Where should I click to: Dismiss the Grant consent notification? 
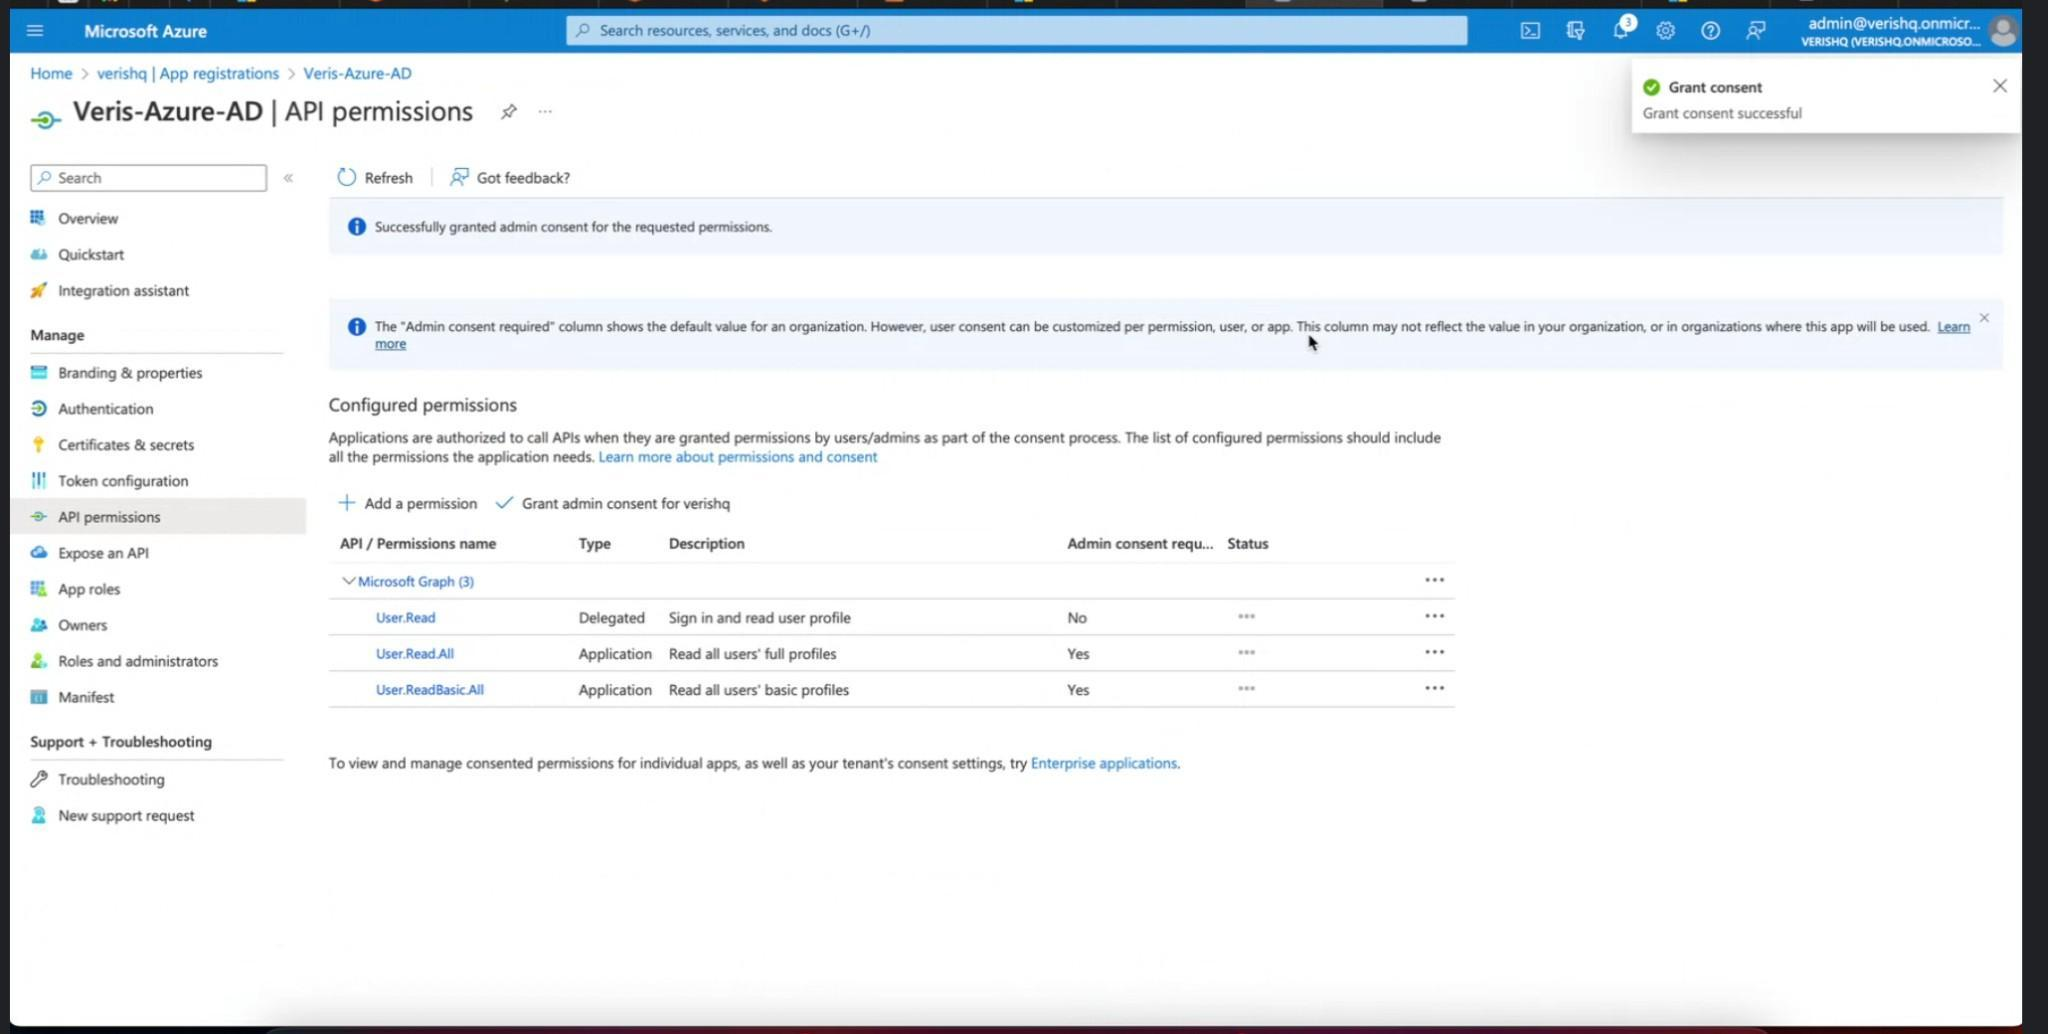[x=1999, y=86]
